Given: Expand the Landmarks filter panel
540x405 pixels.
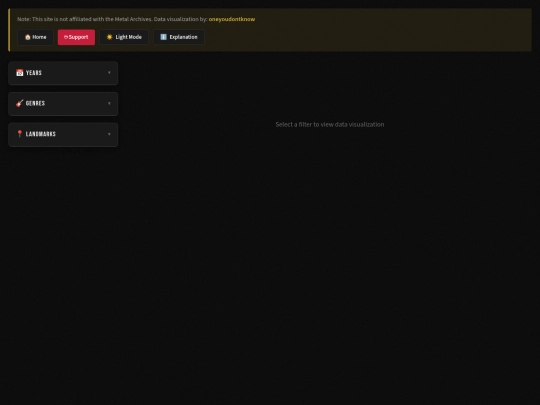Looking at the screenshot, I should point(63,134).
